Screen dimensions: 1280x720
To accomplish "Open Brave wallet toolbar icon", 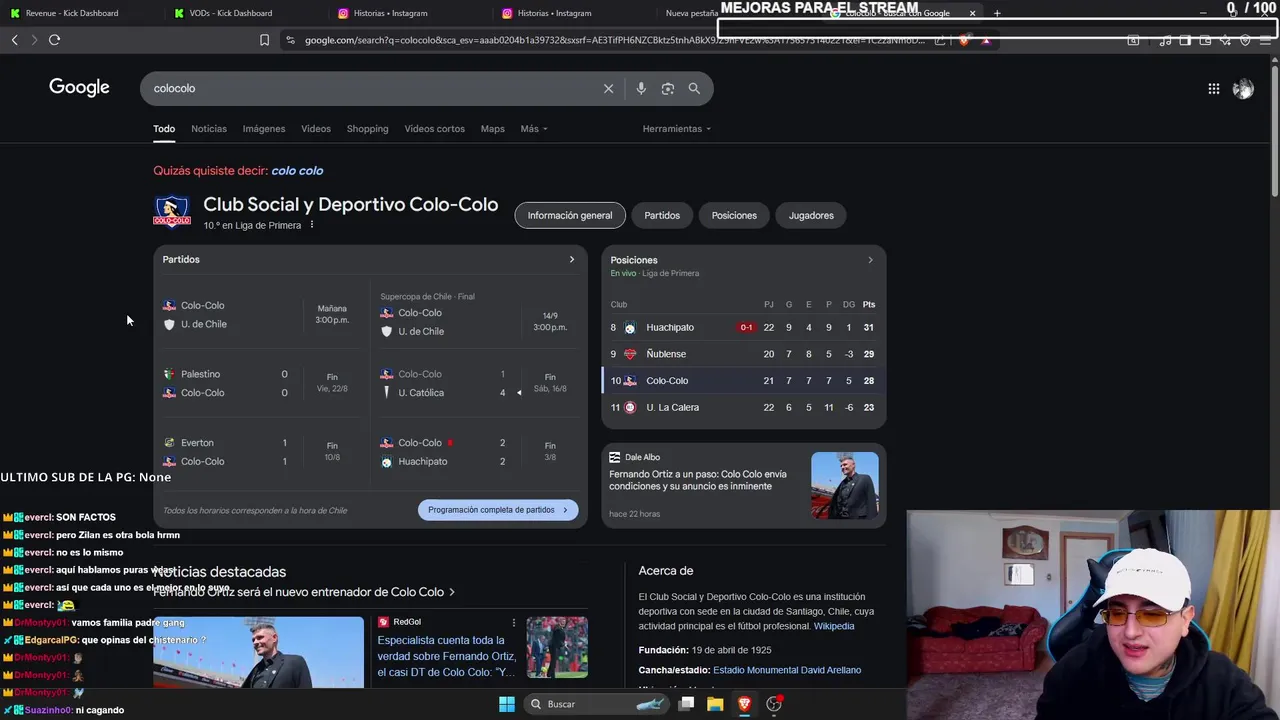I will (1205, 40).
